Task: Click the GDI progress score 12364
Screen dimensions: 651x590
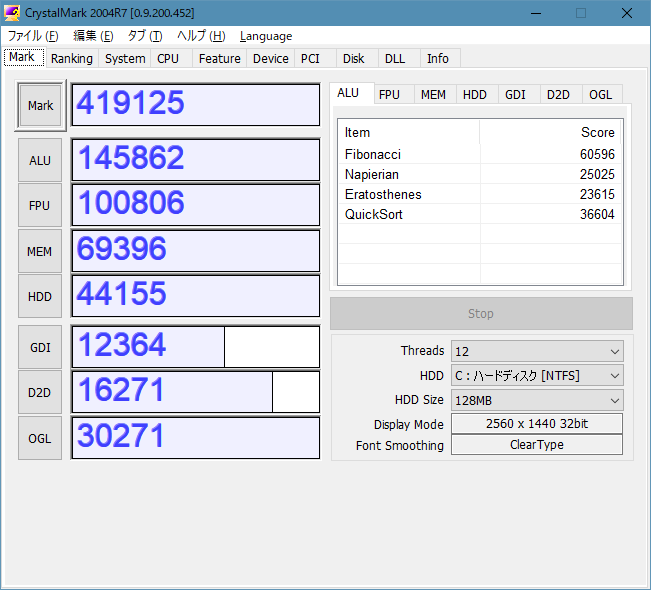Action: pyautogui.click(x=196, y=347)
